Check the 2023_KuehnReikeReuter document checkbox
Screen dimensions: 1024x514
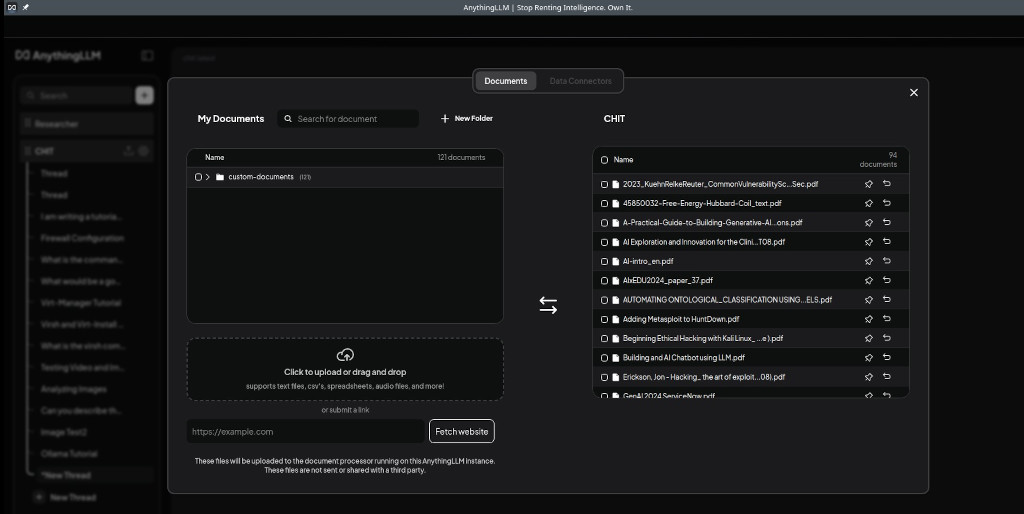[x=604, y=185]
